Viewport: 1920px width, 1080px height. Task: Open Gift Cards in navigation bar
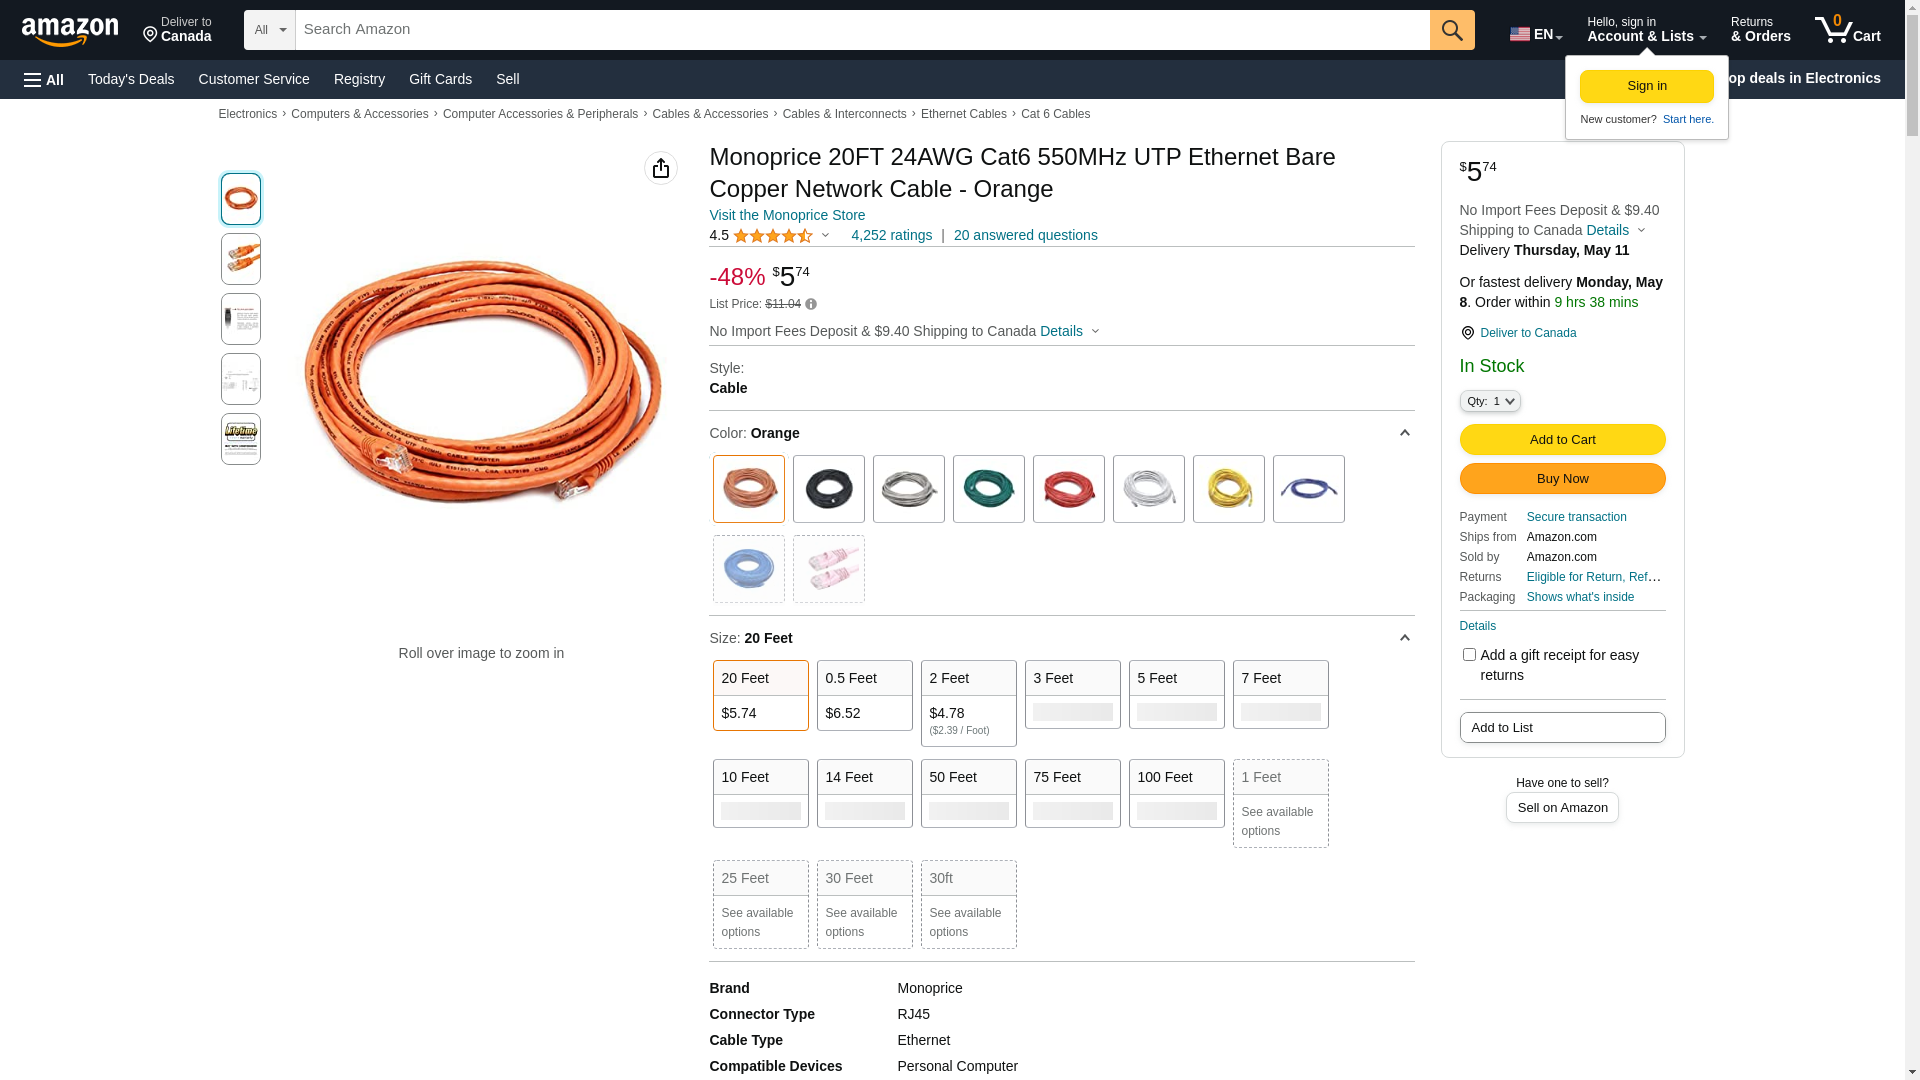coord(440,79)
